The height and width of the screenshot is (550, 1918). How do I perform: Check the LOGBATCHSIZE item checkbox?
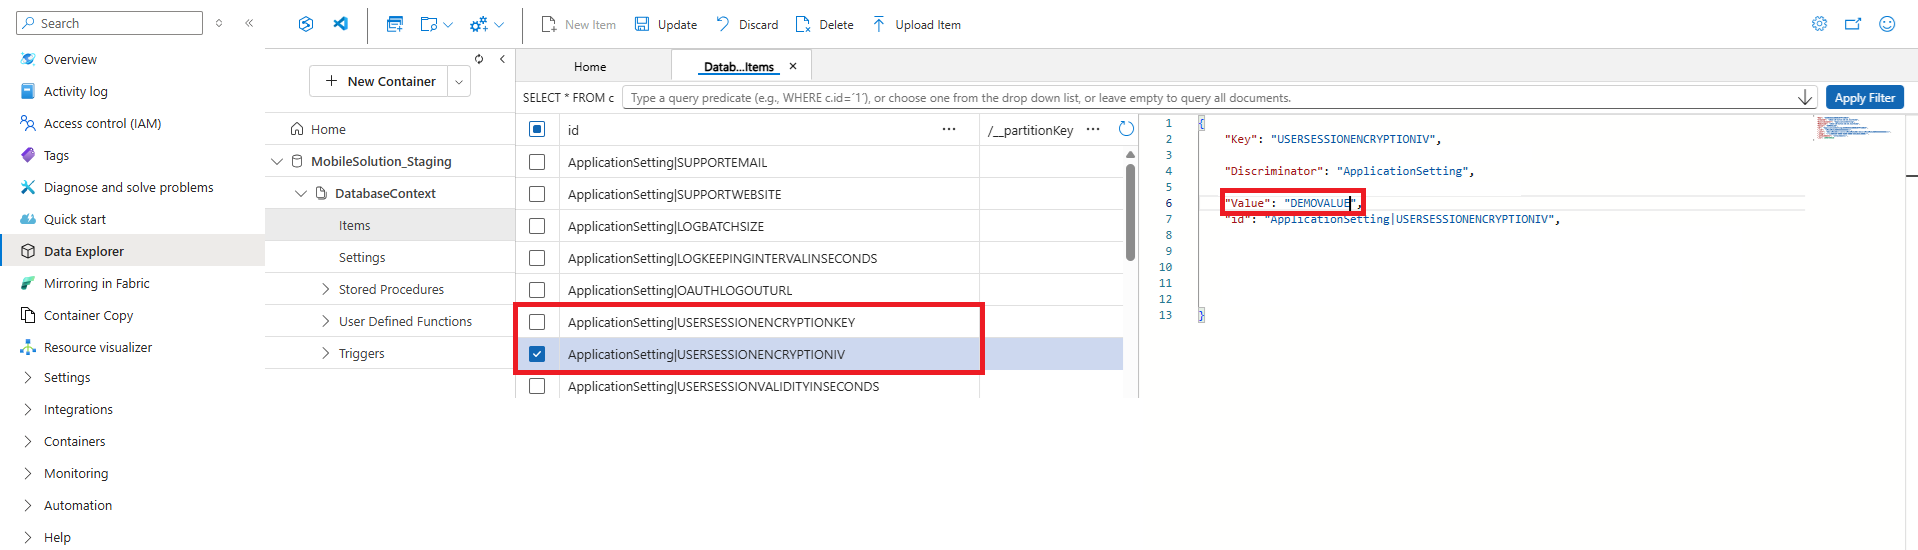pos(537,226)
